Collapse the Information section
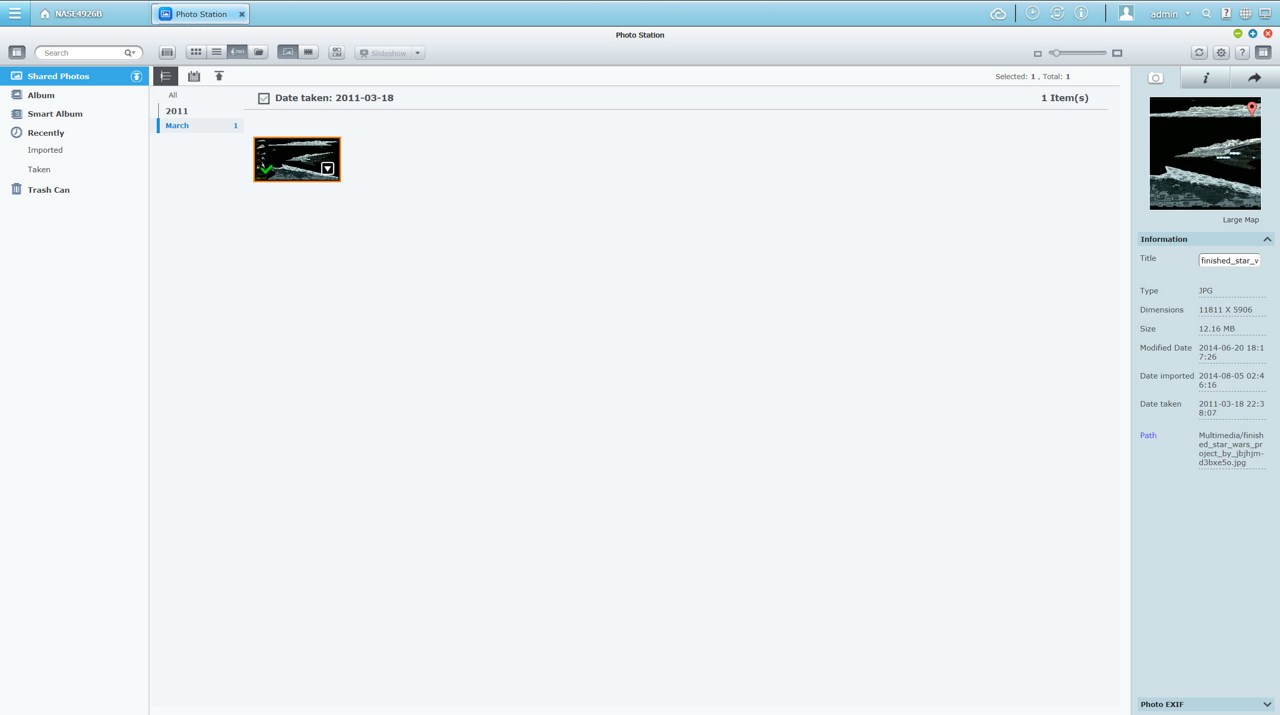This screenshot has height=715, width=1280. pos(1267,239)
